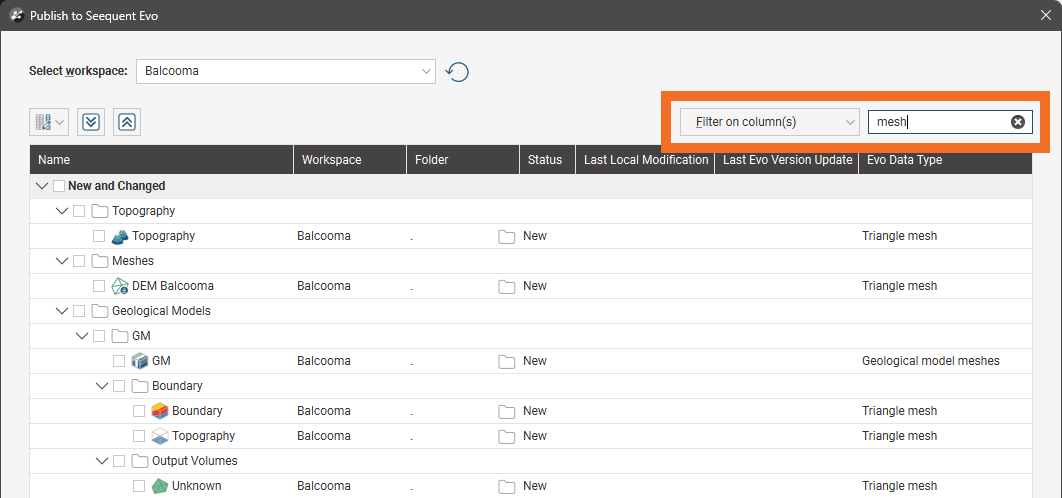
Task: Open the column chooser icon menu
Action: (x=48, y=122)
